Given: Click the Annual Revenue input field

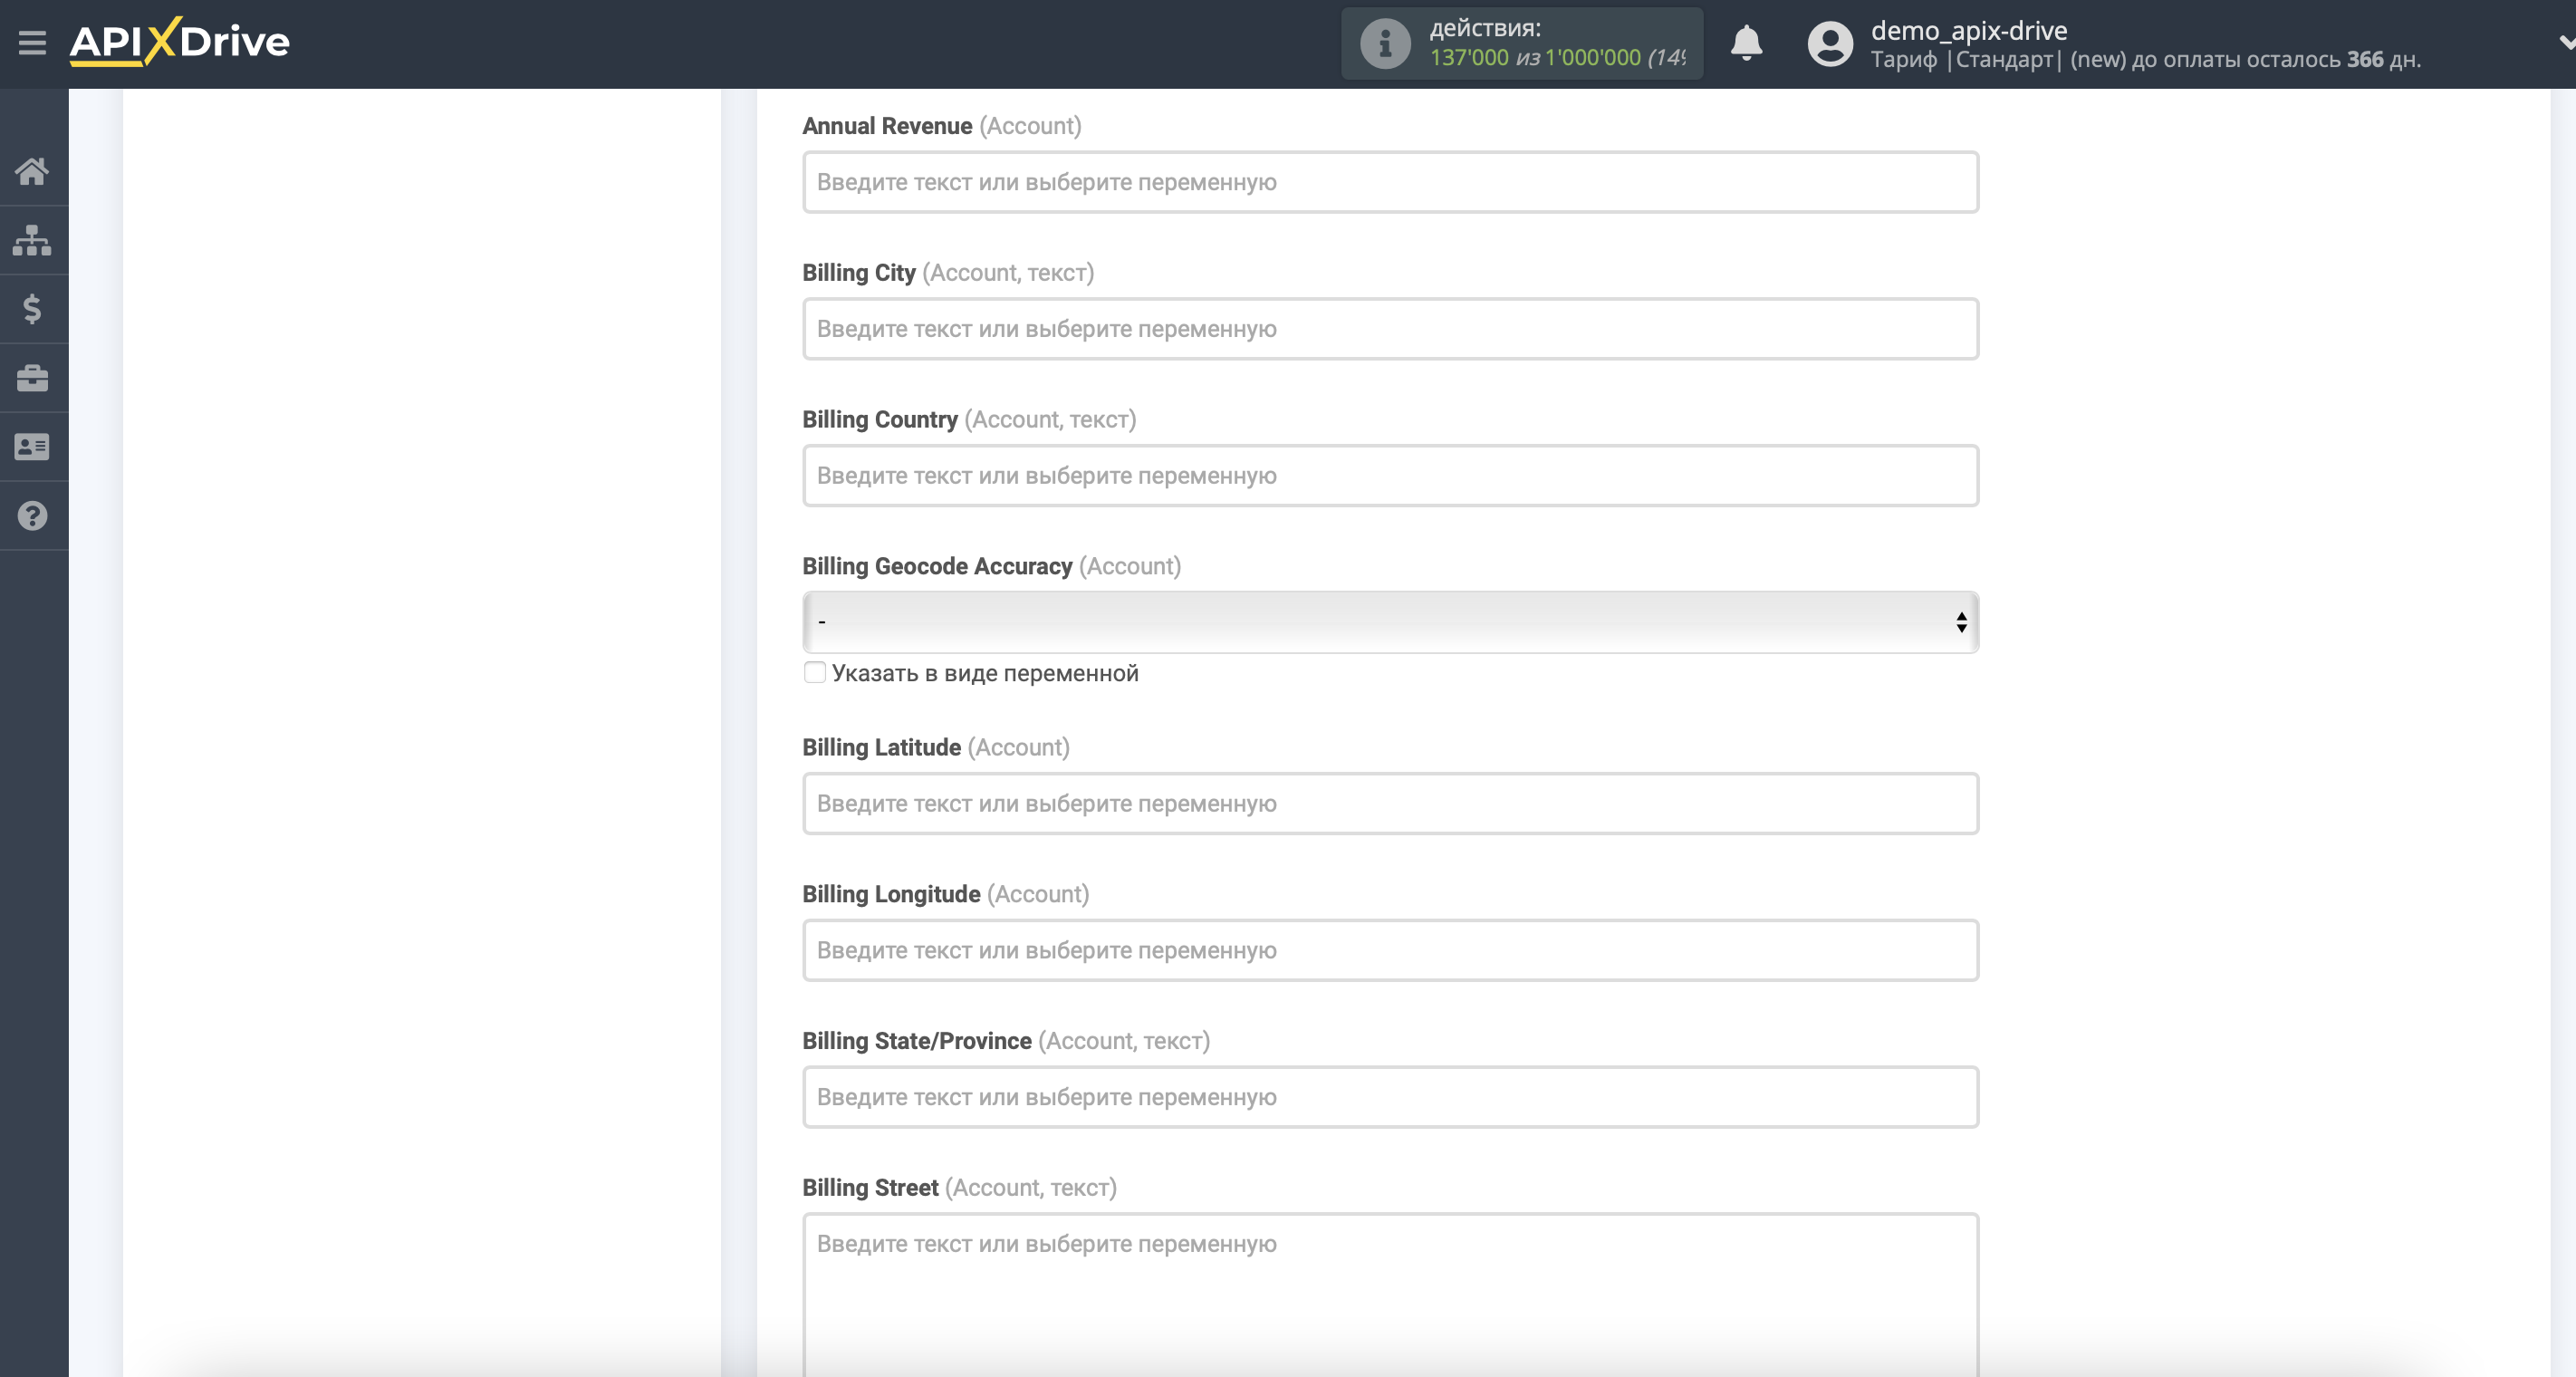Looking at the screenshot, I should [1390, 182].
